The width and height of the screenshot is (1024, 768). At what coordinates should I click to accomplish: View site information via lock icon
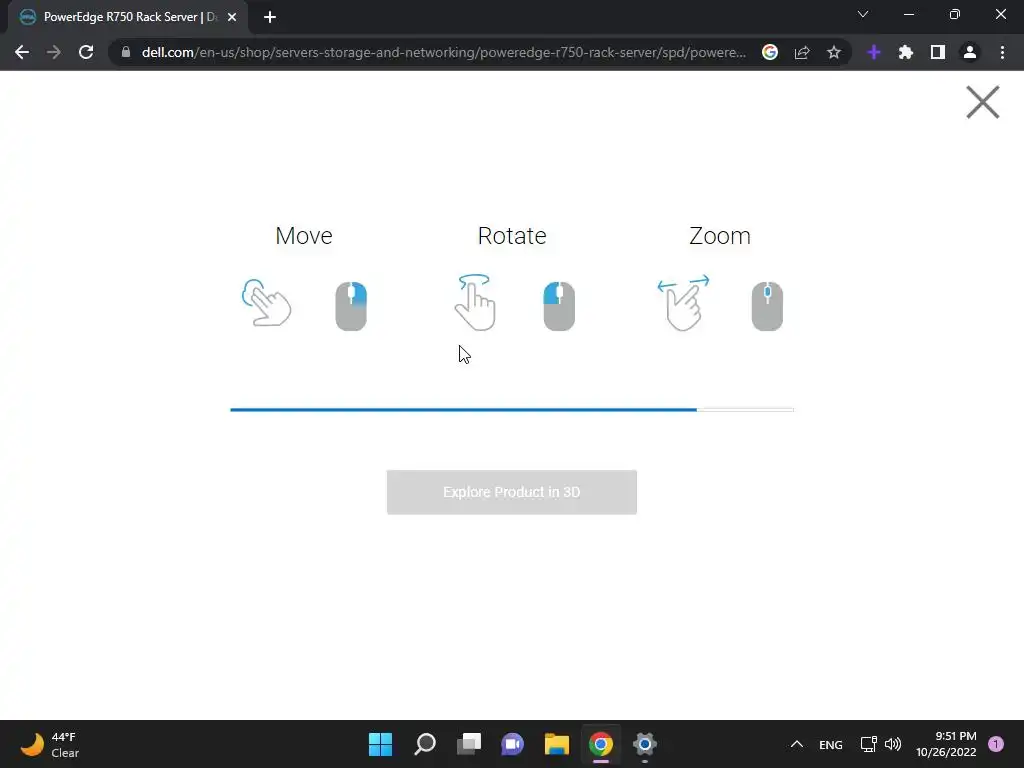(x=126, y=52)
